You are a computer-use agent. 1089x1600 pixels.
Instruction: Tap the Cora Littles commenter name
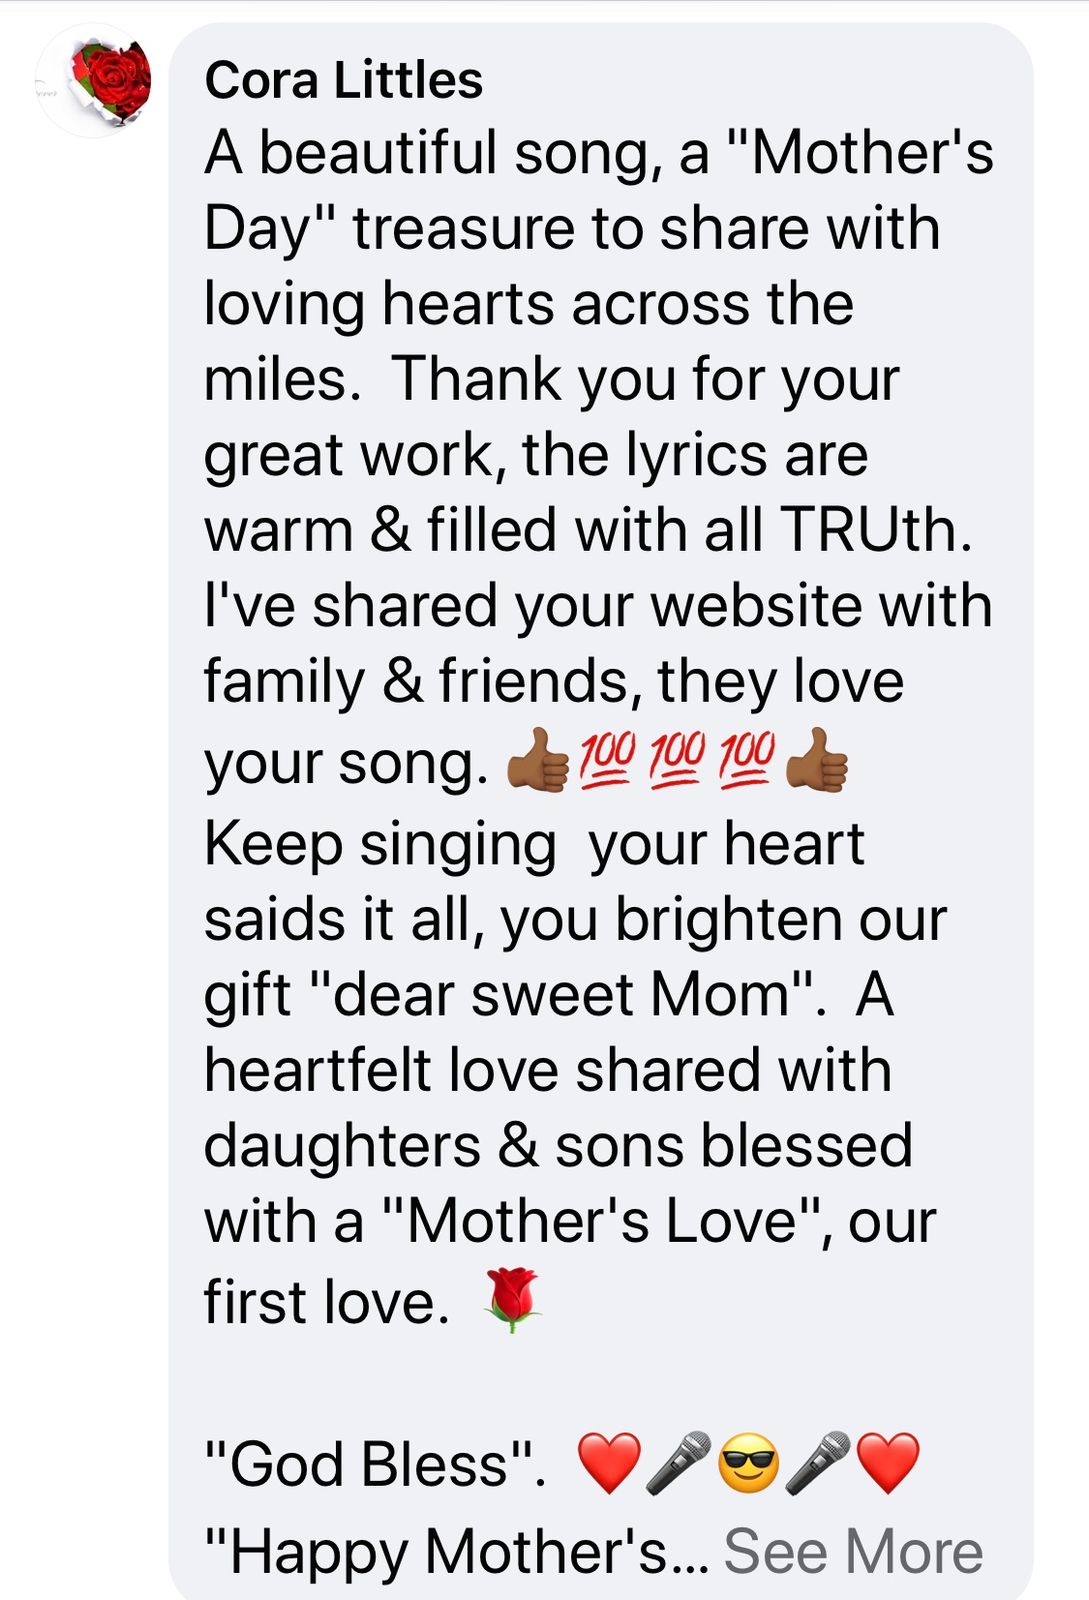pos(343,80)
